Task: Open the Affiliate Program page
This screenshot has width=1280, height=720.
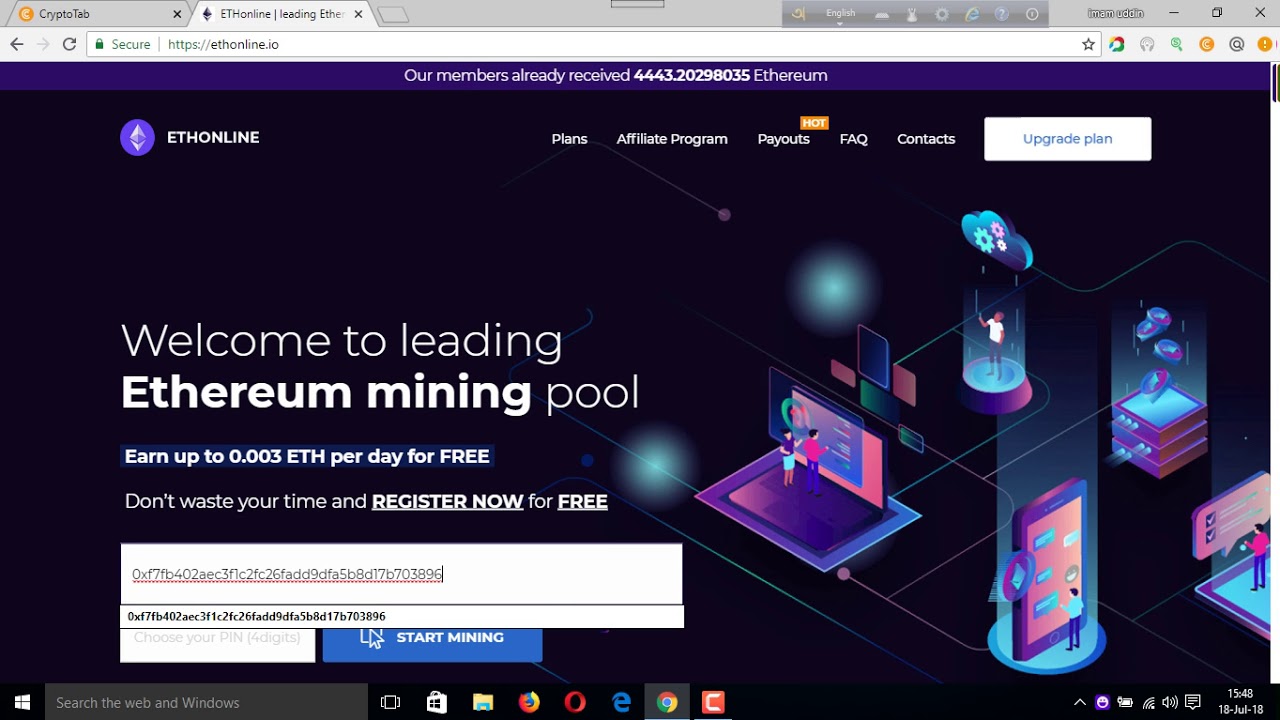Action: (x=672, y=139)
